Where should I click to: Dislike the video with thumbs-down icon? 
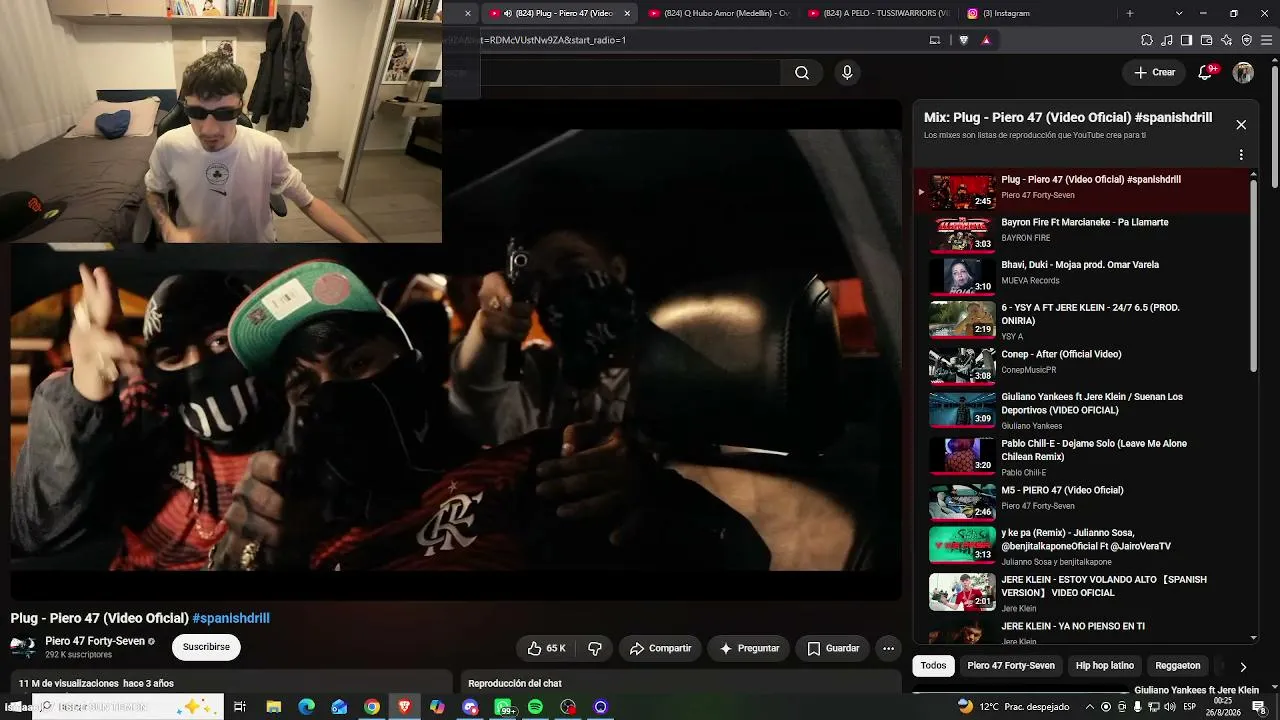click(595, 648)
